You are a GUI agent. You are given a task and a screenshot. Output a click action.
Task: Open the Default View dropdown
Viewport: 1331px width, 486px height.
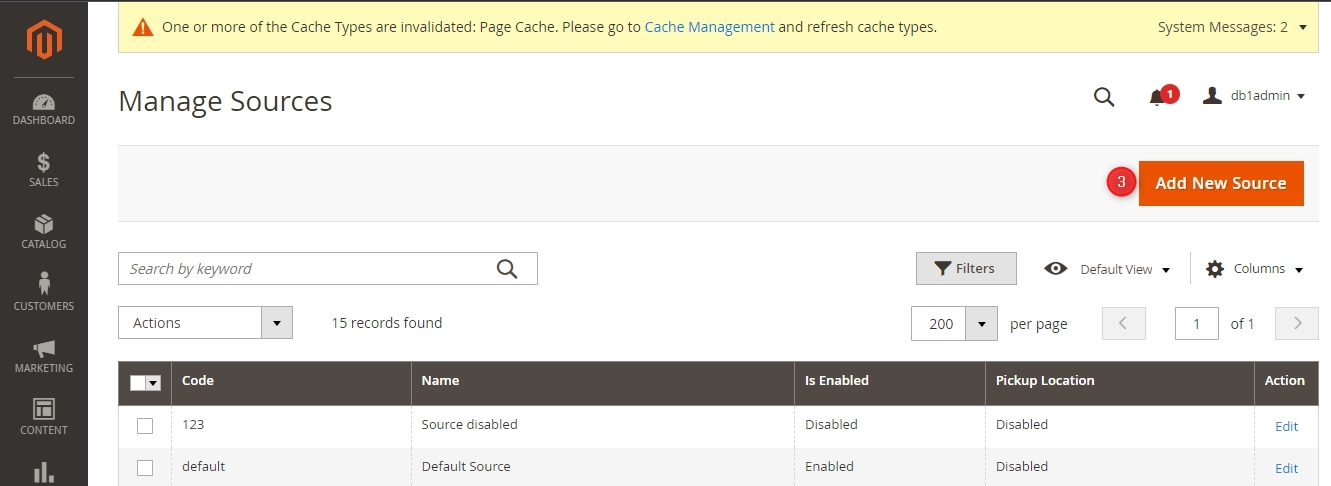pos(1107,269)
